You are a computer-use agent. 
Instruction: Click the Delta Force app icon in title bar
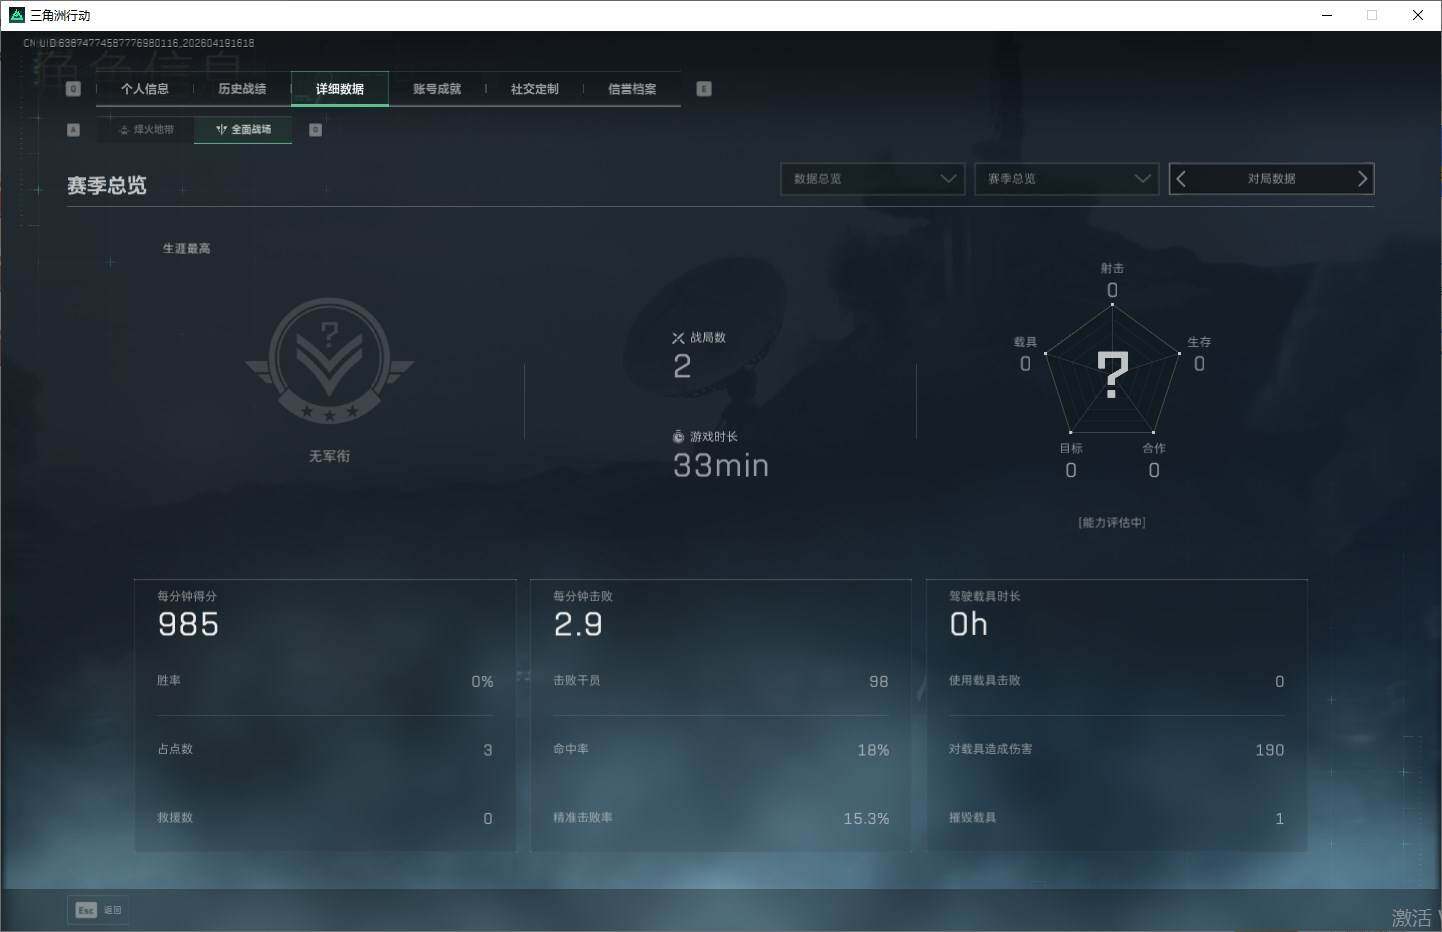(16, 15)
